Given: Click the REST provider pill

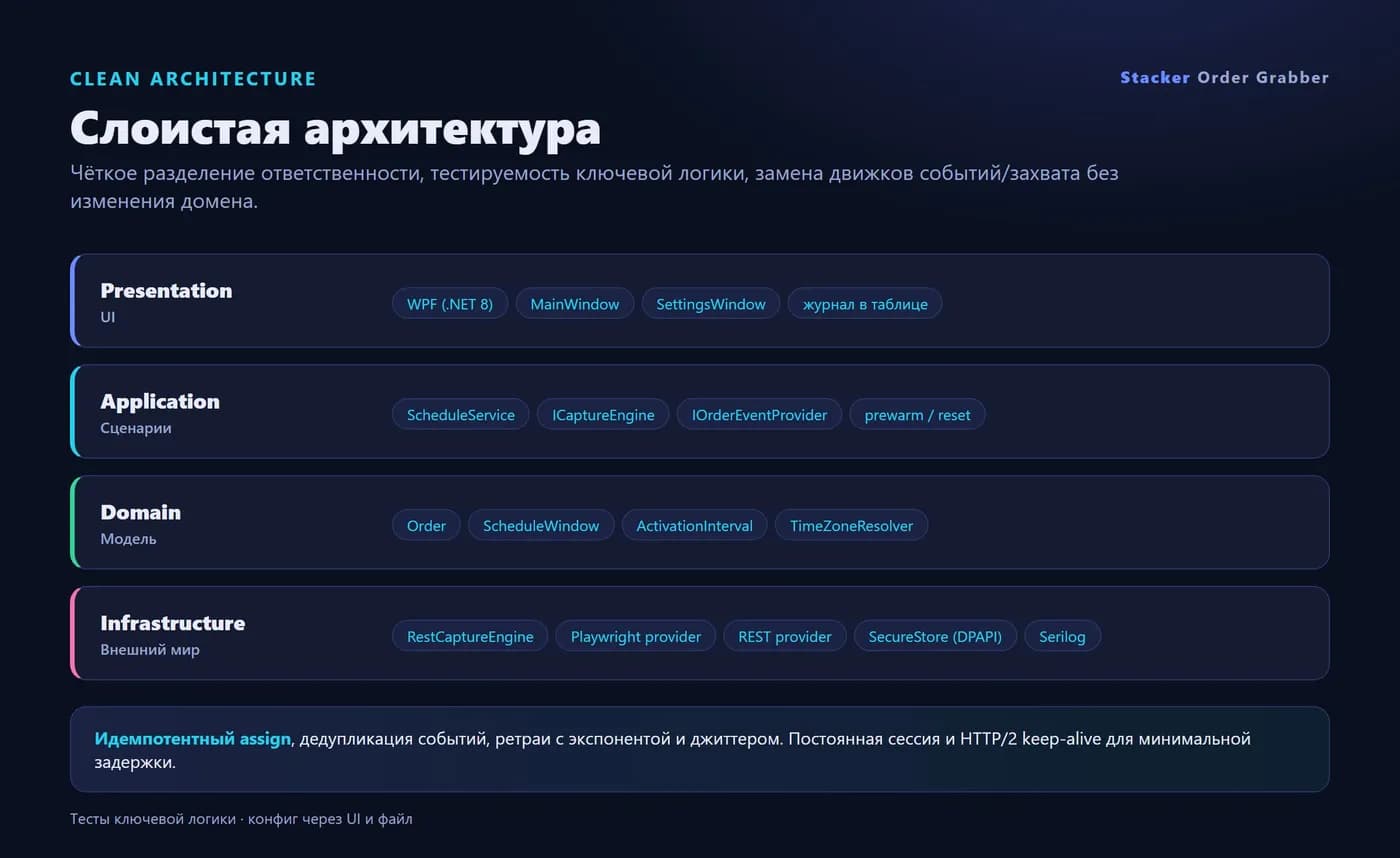Looking at the screenshot, I should click(785, 637).
